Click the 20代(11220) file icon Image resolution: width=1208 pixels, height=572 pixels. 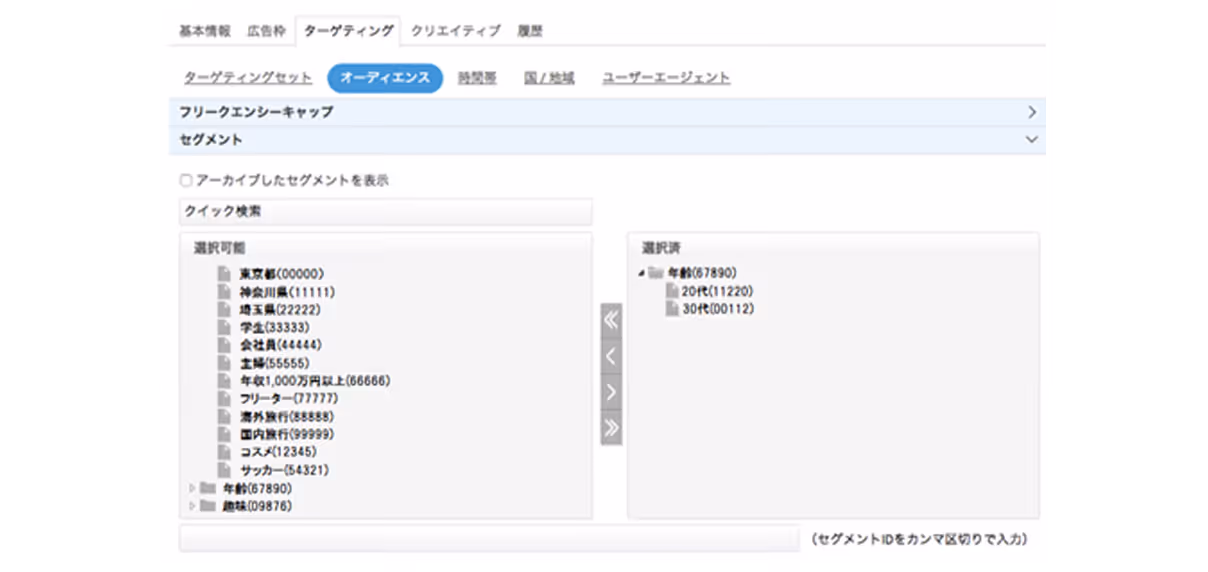pos(673,291)
